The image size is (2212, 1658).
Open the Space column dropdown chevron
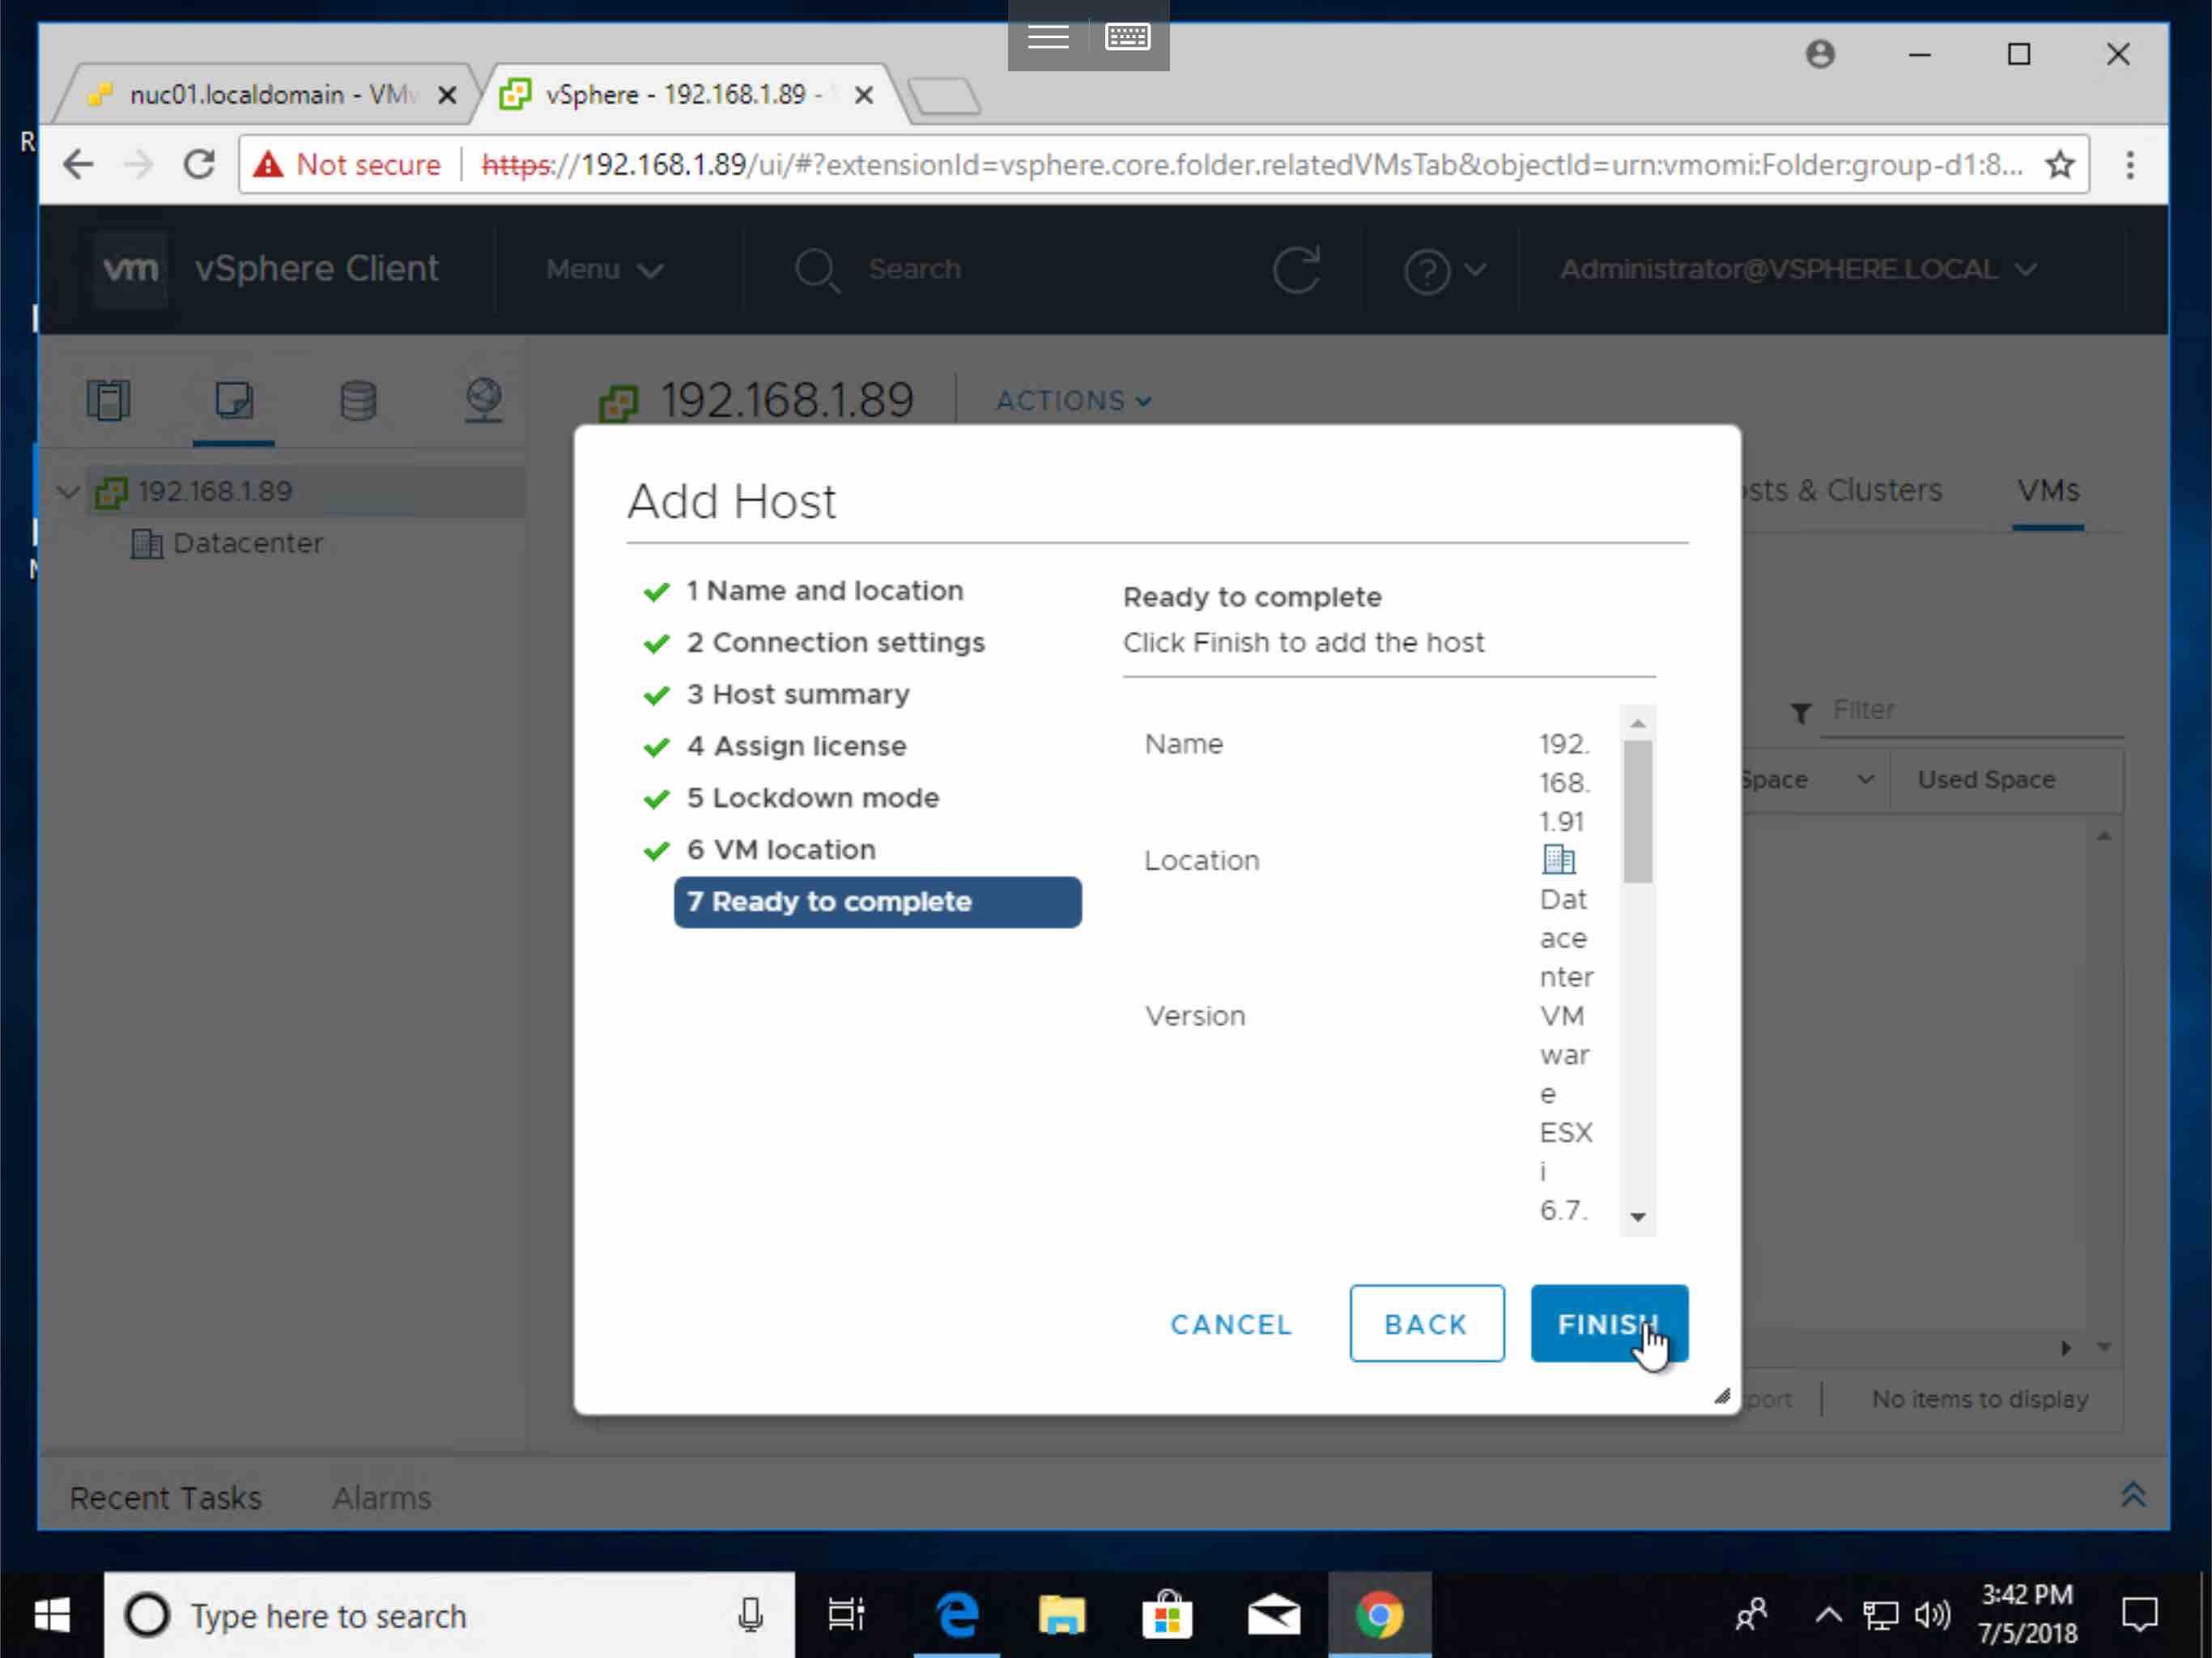pyautogui.click(x=1865, y=780)
